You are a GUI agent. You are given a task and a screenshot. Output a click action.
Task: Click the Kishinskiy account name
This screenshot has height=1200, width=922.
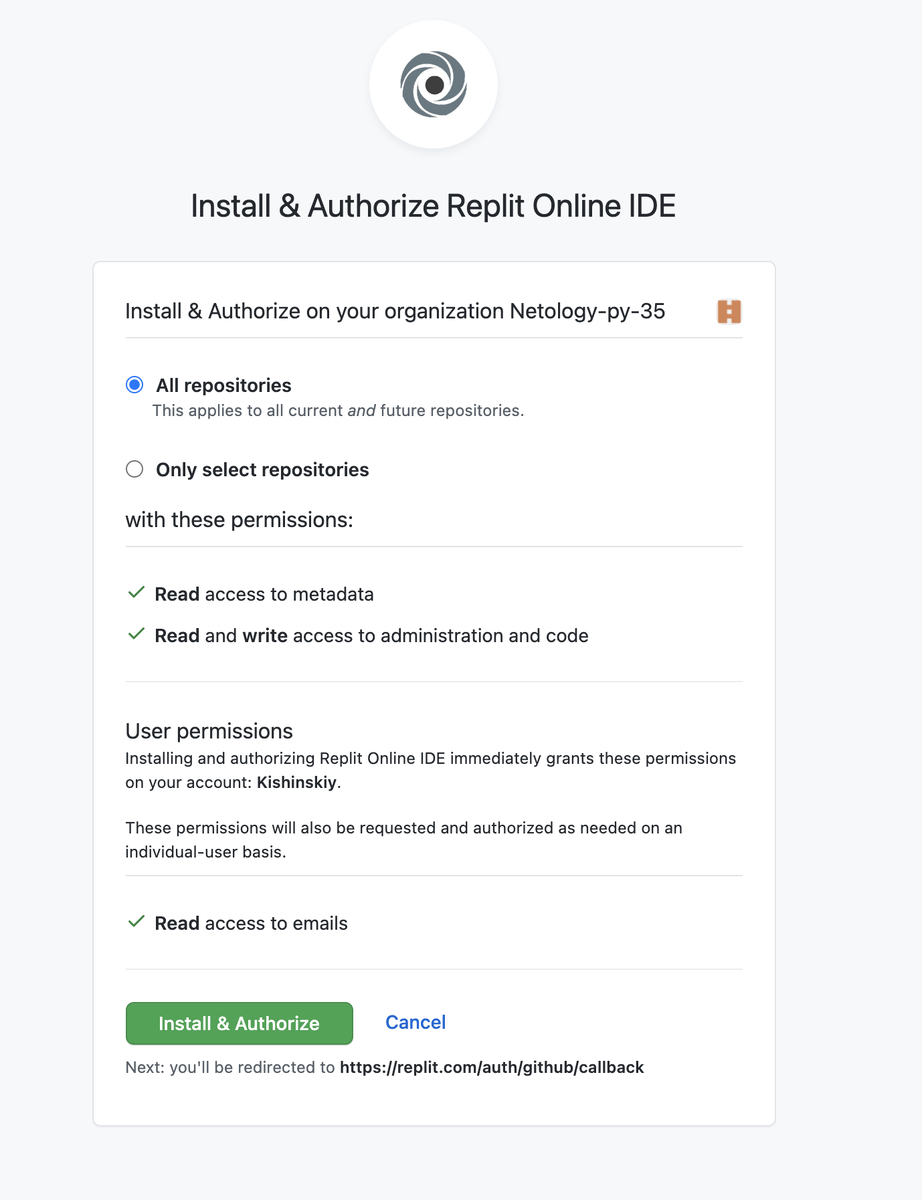tap(297, 783)
